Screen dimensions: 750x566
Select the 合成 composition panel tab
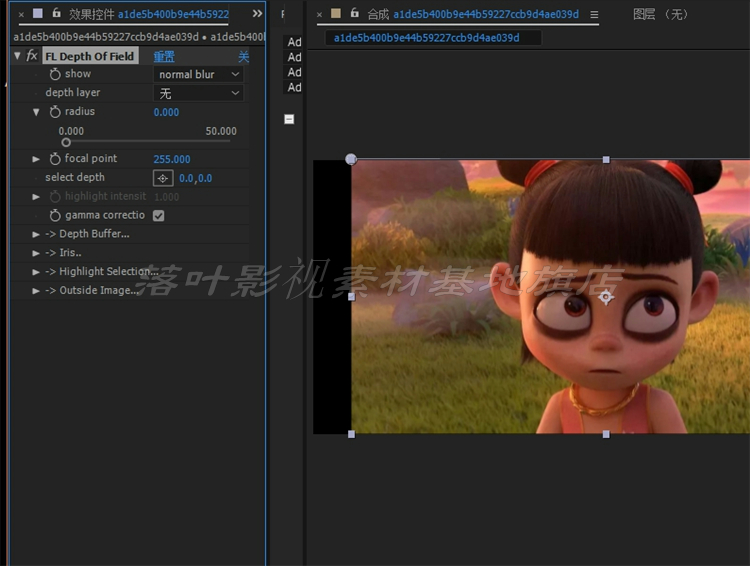click(473, 14)
